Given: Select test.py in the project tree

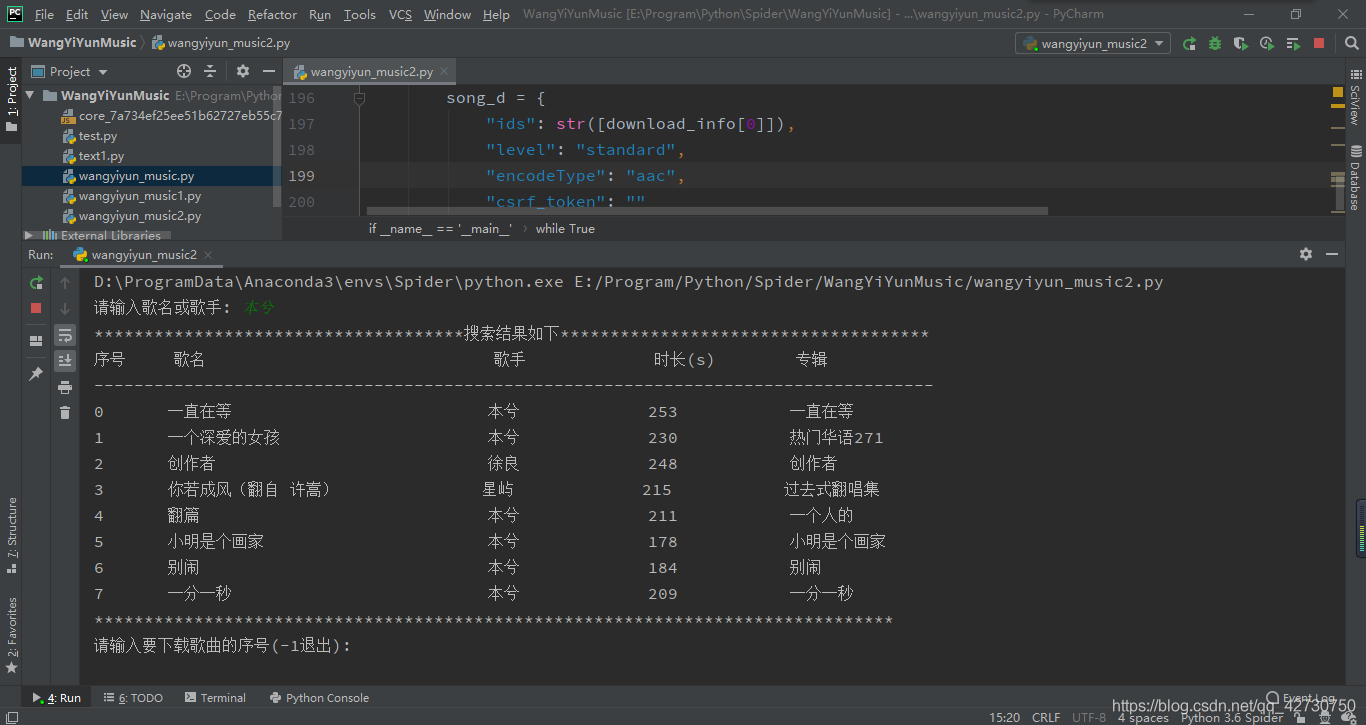Looking at the screenshot, I should tap(98, 136).
